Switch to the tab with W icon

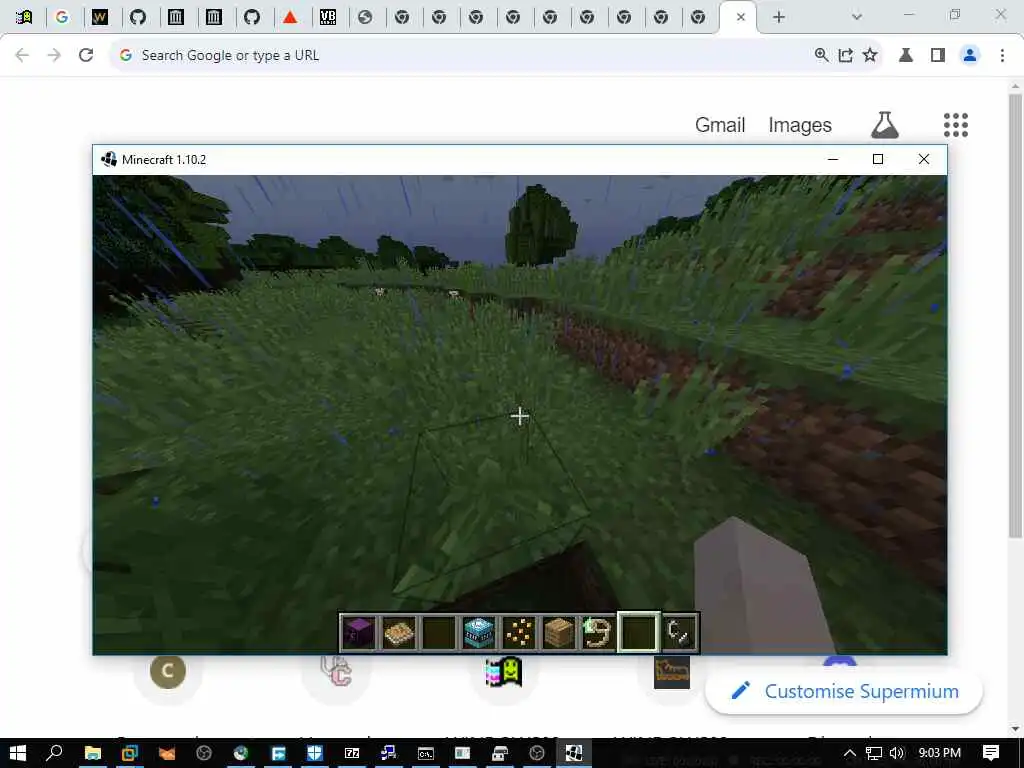[99, 17]
